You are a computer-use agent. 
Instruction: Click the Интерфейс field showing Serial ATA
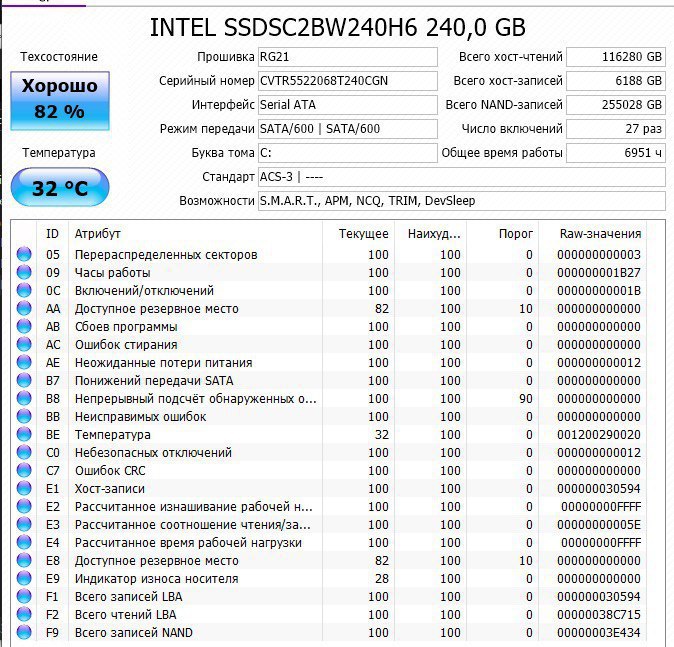click(x=347, y=105)
